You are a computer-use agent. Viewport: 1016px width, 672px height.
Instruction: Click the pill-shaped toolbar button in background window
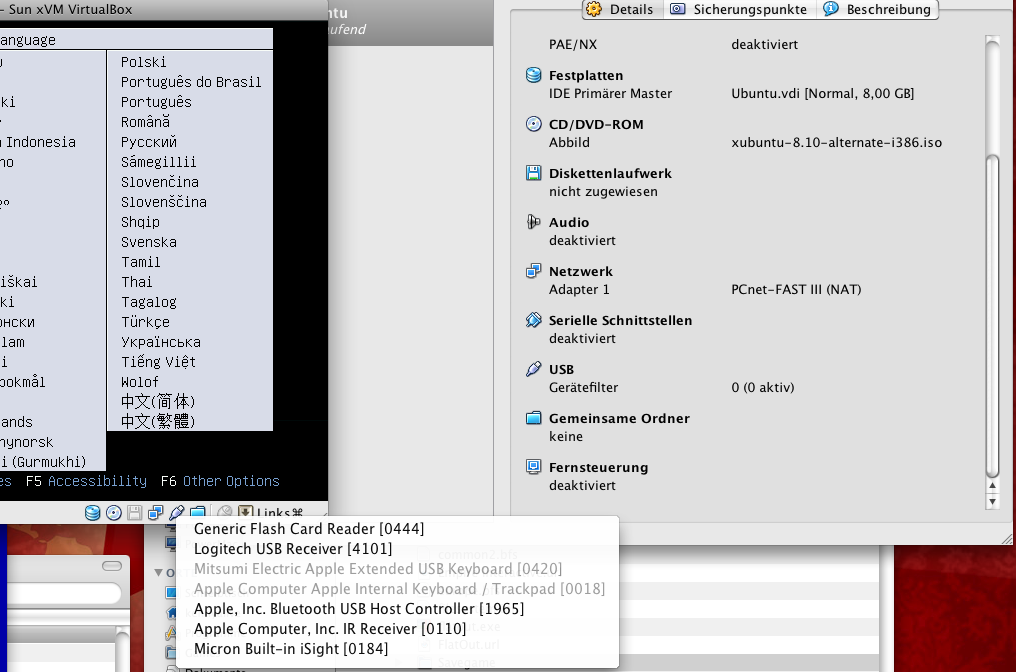pyautogui.click(x=112, y=566)
